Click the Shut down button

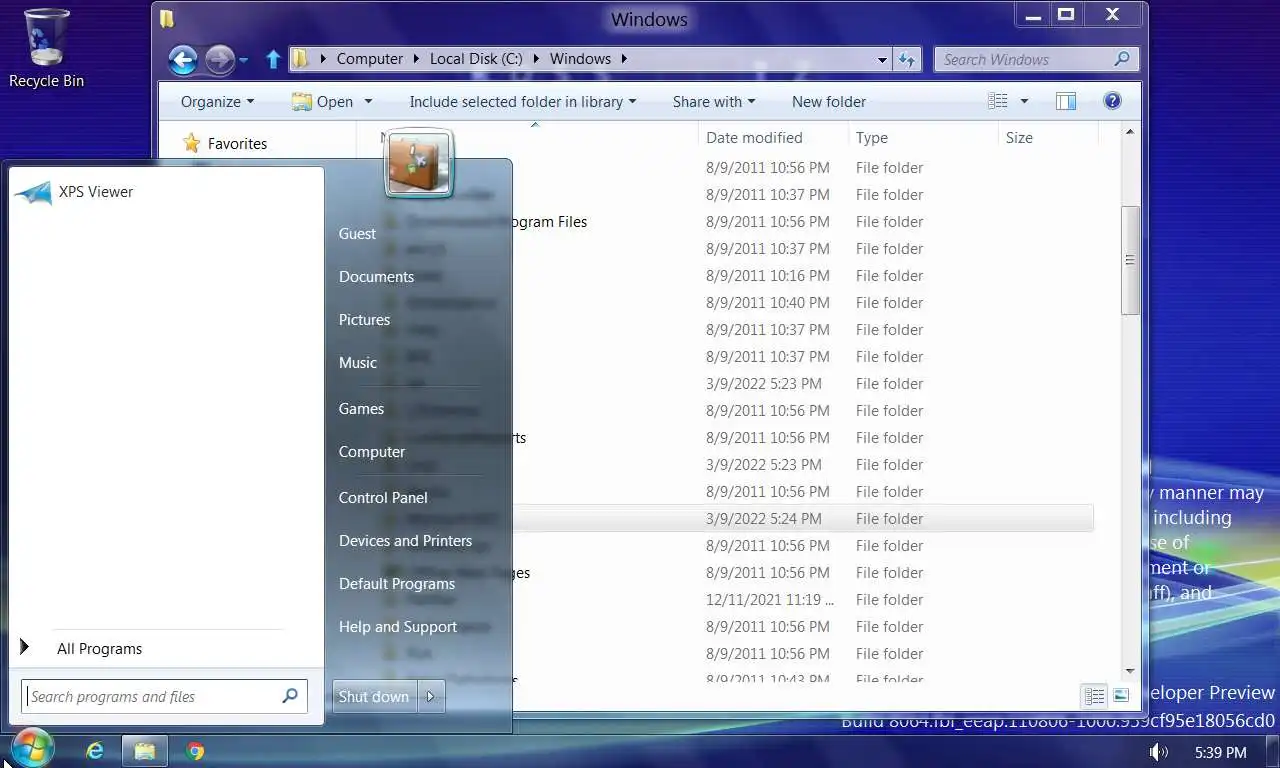pyautogui.click(x=374, y=696)
